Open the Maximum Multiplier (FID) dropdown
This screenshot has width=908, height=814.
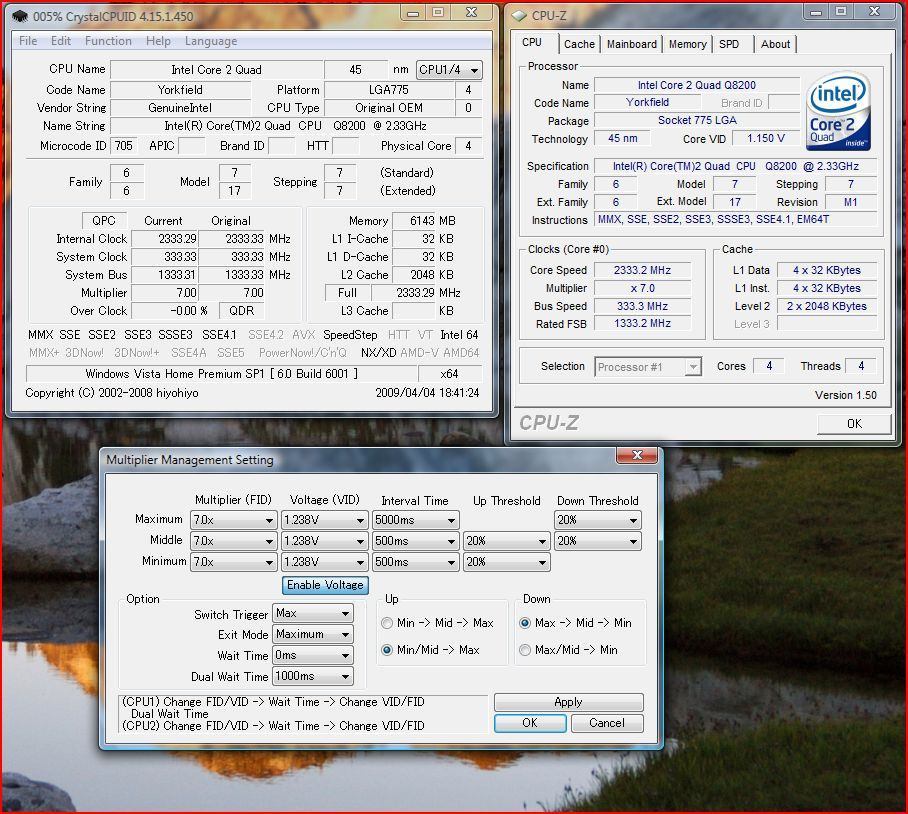[233, 520]
